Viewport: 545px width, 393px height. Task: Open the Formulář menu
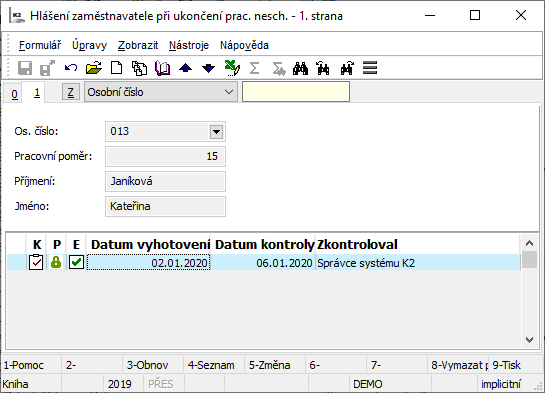click(40, 45)
